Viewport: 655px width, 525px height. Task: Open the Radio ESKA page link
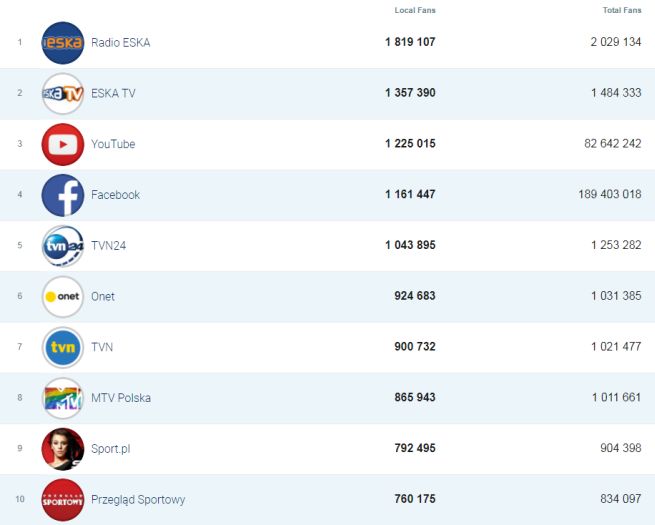coord(120,43)
